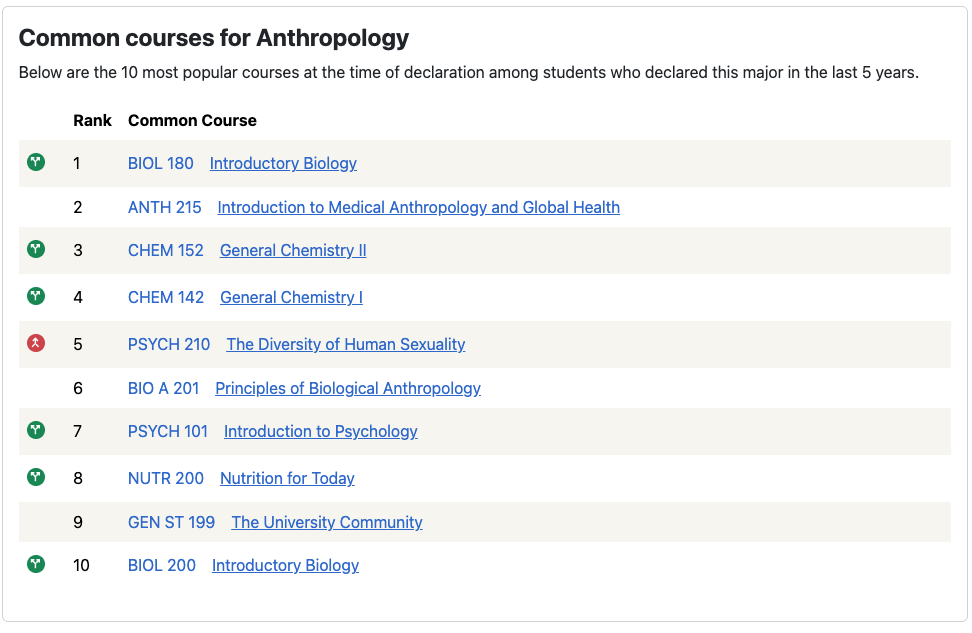Image resolution: width=972 pixels, height=633 pixels.
Task: Open Introduction to Medical Anthropology and Global Health
Action: click(x=418, y=207)
